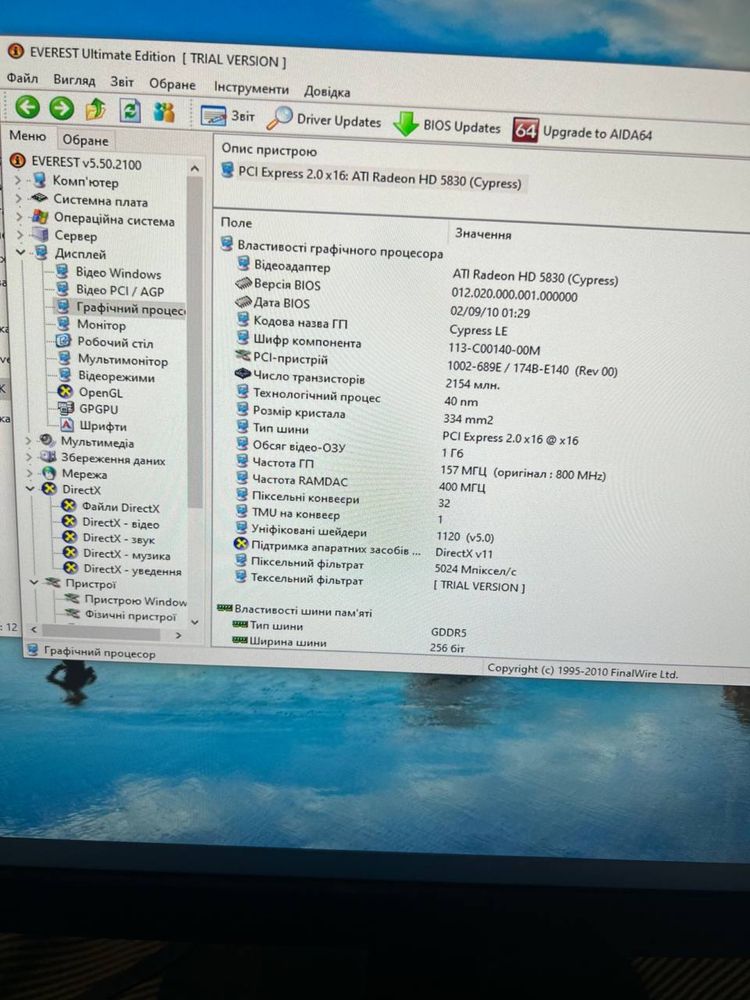Click the OpenGL icon in the tree

[x=65, y=392]
